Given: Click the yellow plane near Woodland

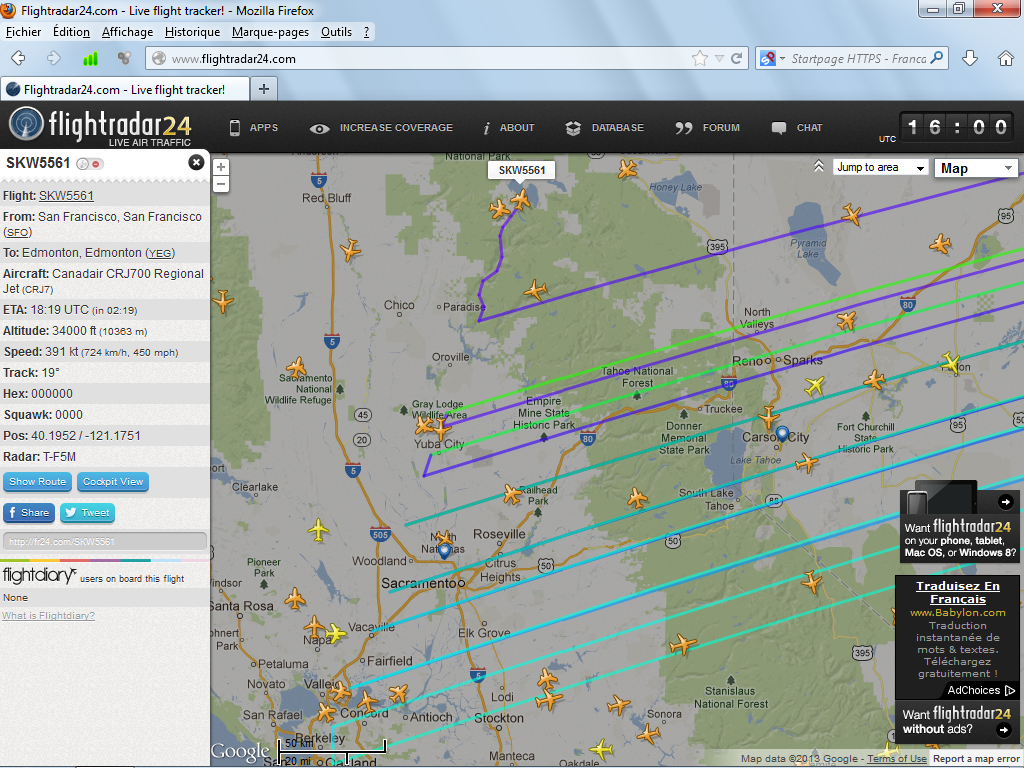Looking at the screenshot, I should [x=318, y=530].
